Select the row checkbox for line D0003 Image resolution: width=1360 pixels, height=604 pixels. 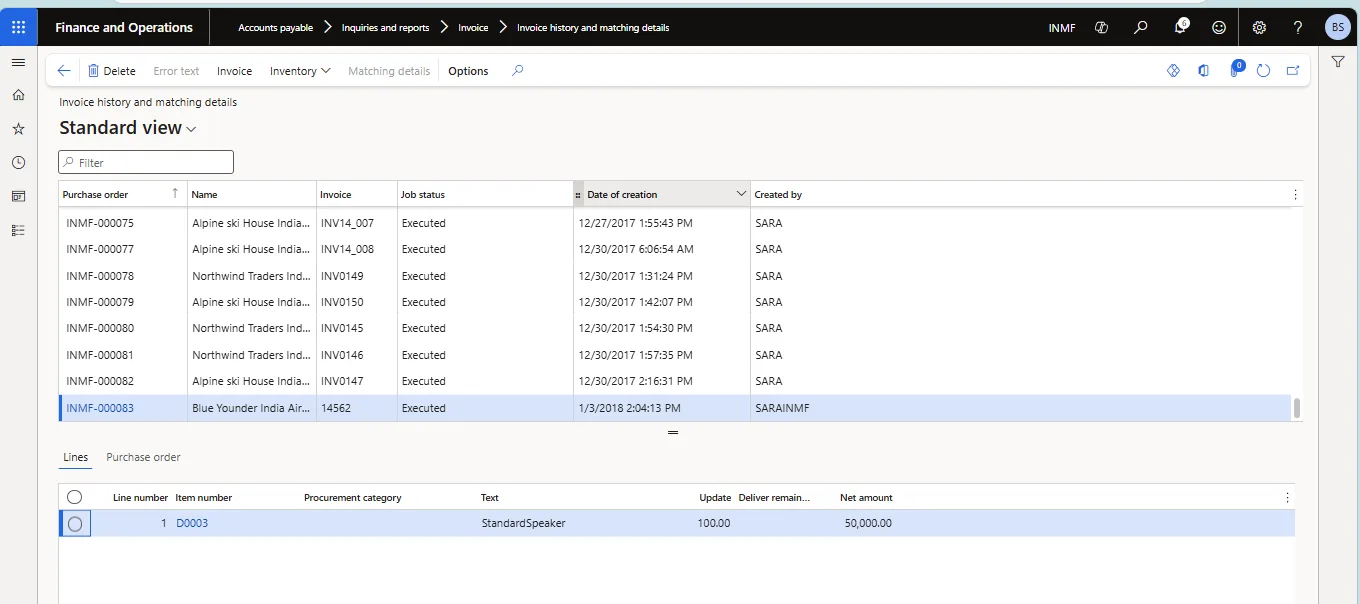coord(75,523)
